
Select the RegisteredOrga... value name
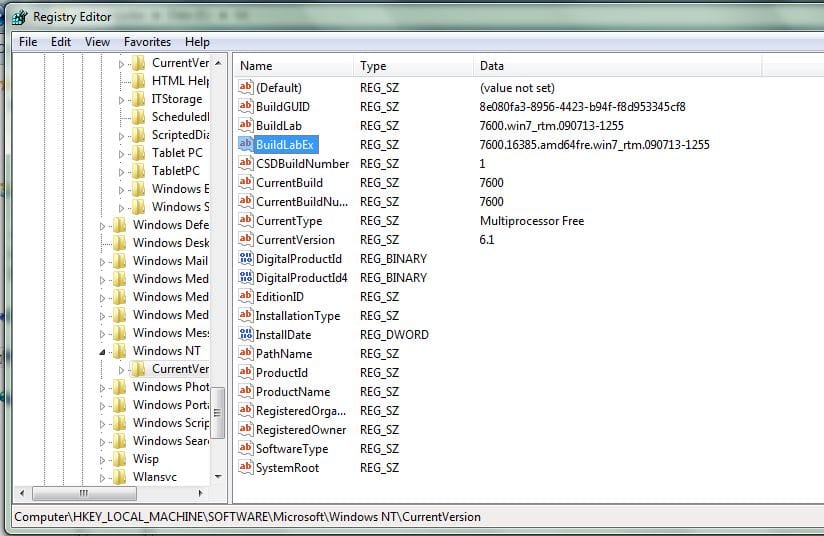click(301, 410)
